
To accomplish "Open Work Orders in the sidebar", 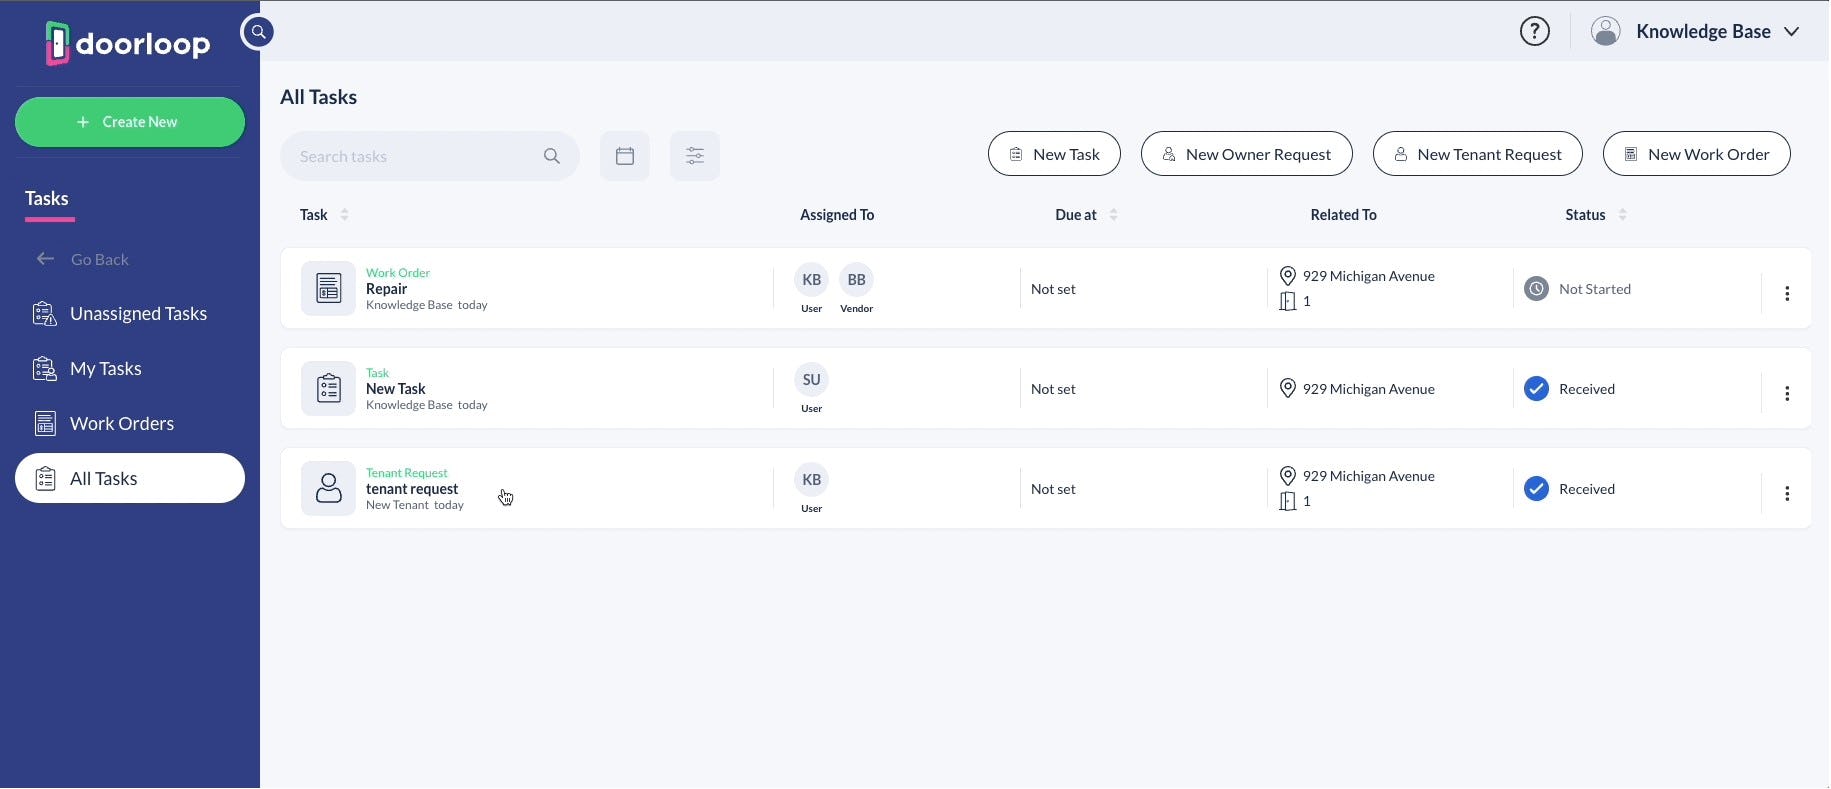I will (121, 424).
